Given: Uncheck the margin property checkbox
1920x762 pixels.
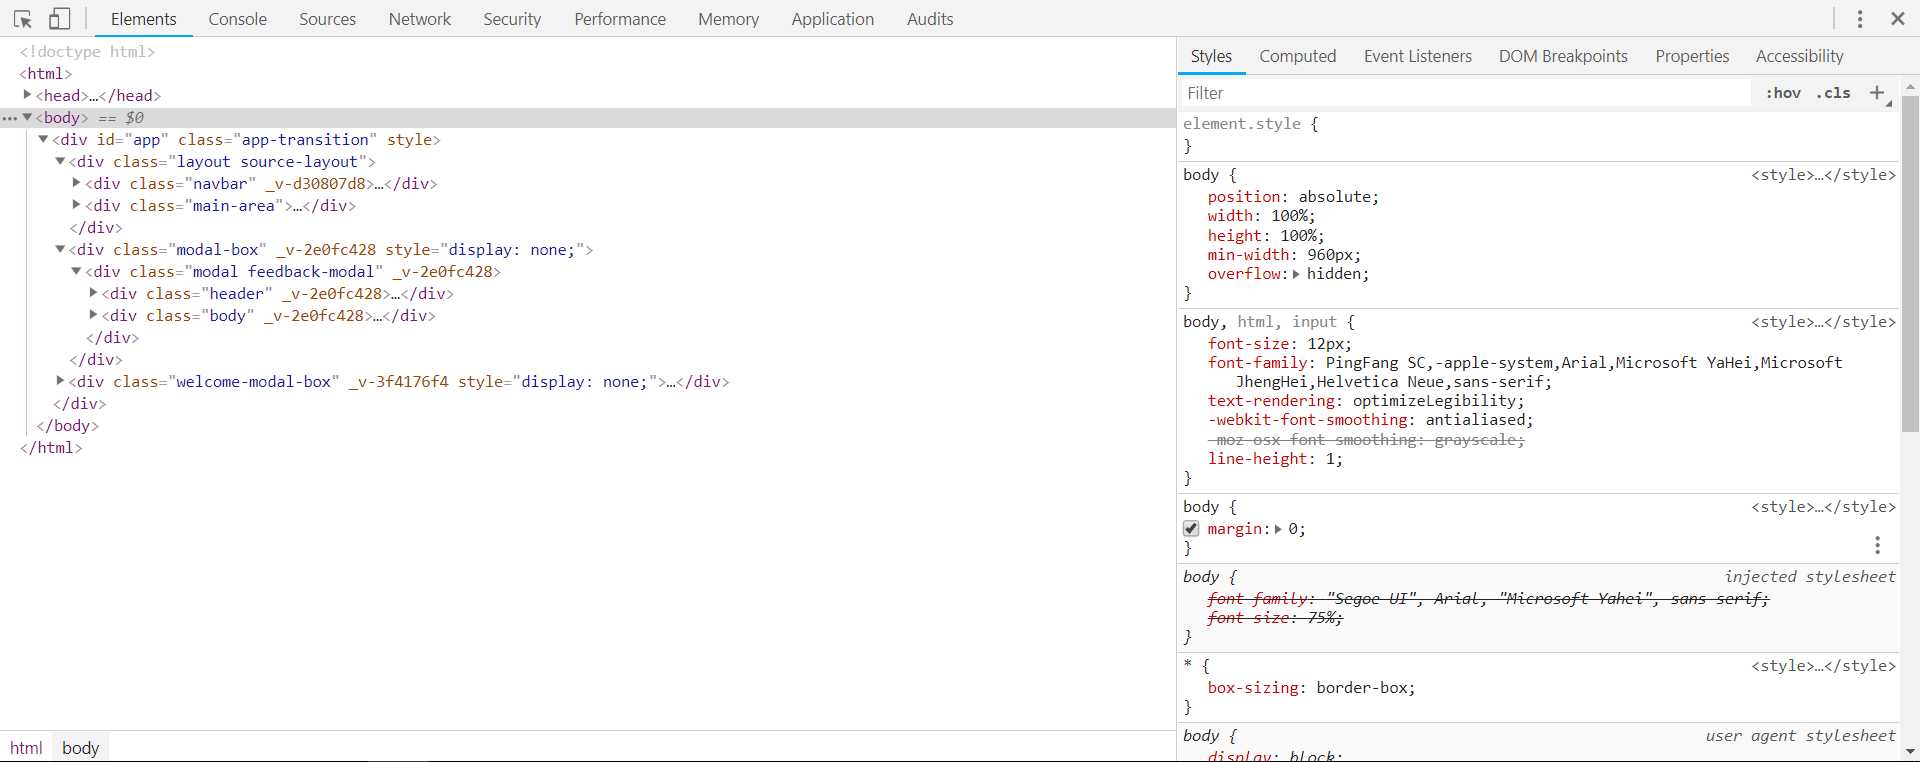Looking at the screenshot, I should click(1191, 529).
